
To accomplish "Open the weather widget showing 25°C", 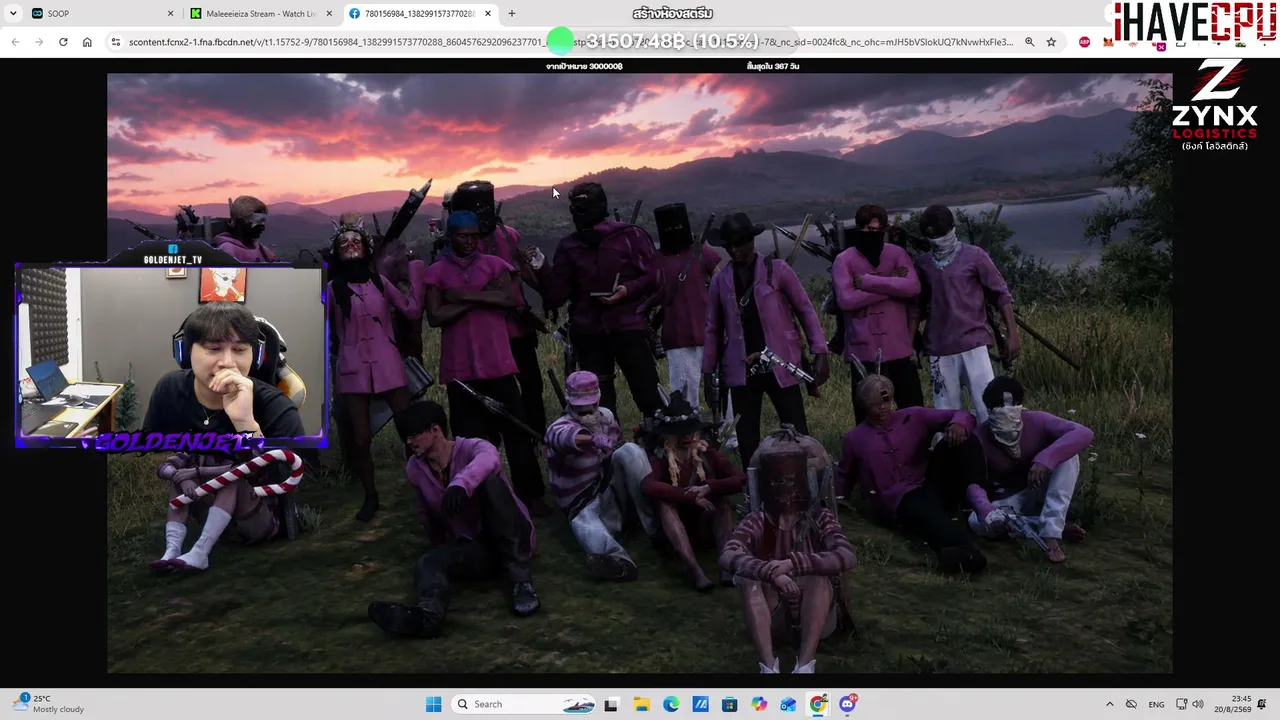I will coord(49,704).
